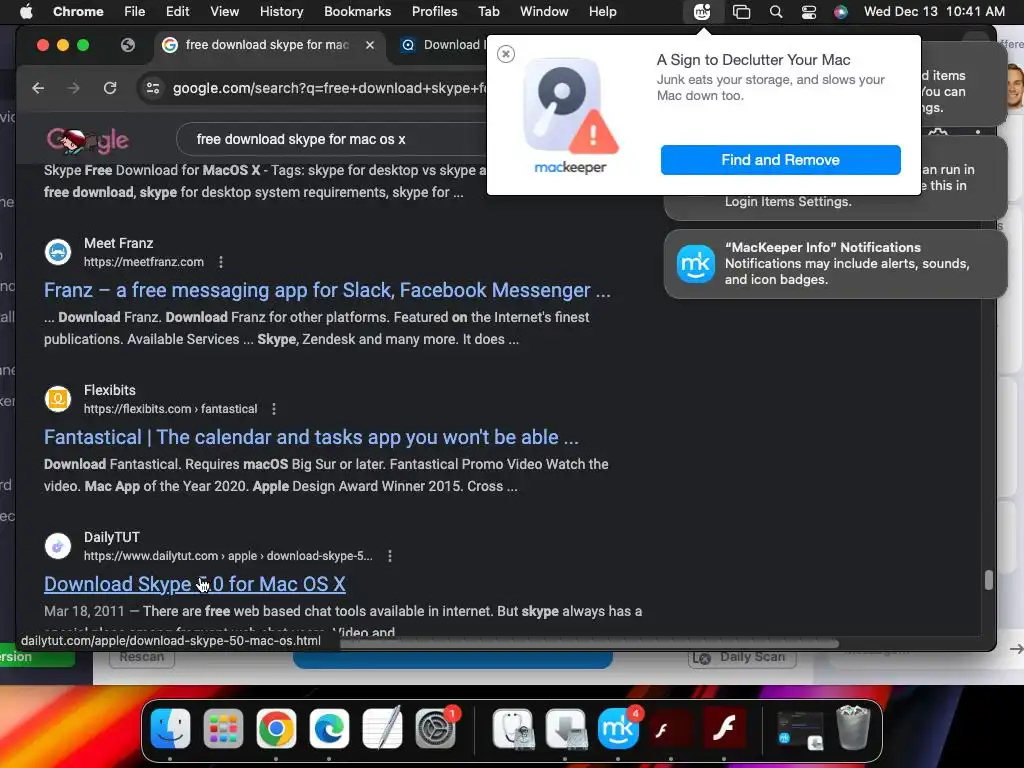This screenshot has width=1024, height=768.
Task: Click the dailytut.com URL breadcrumb
Action: (228, 556)
